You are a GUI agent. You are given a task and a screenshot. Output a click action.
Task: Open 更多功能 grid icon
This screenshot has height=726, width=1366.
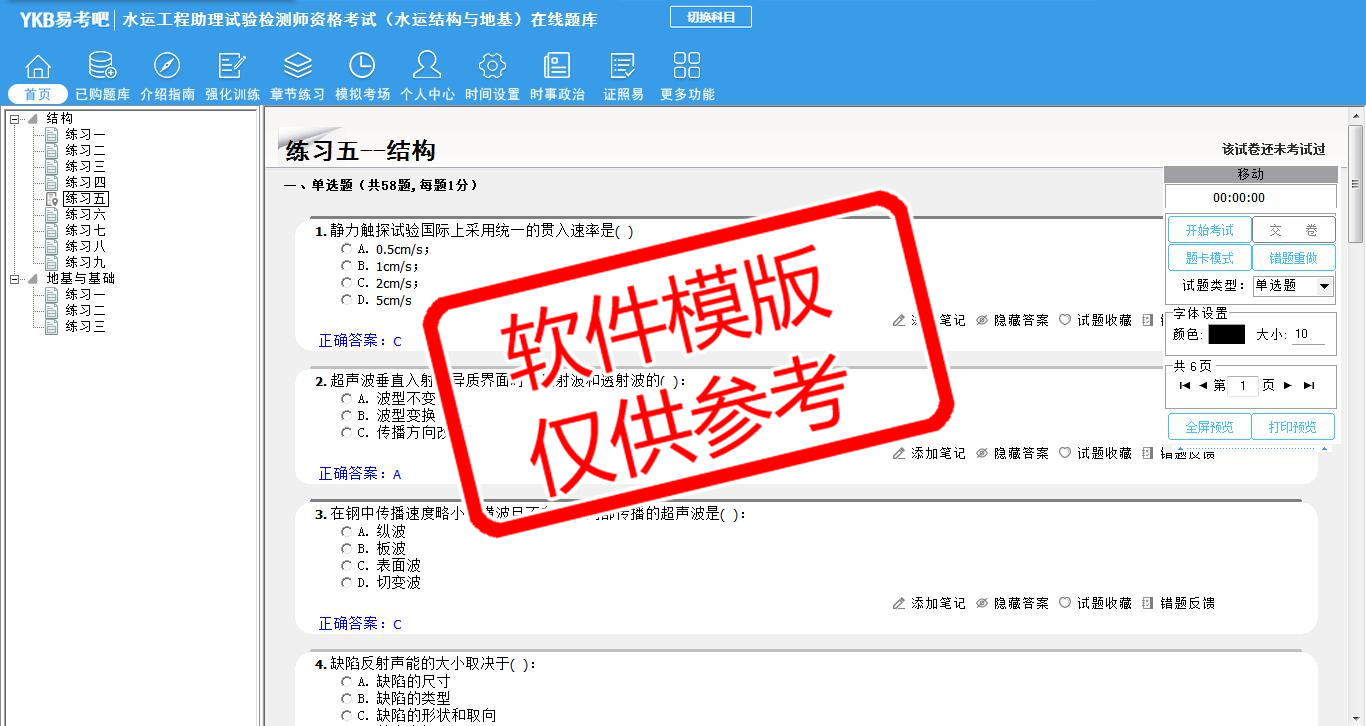click(x=687, y=66)
